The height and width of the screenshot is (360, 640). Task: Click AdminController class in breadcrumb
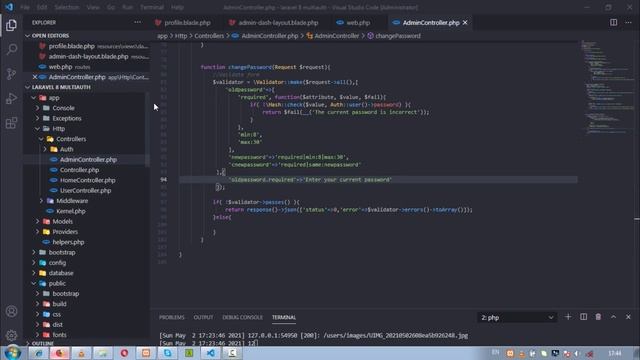pyautogui.click(x=336, y=36)
